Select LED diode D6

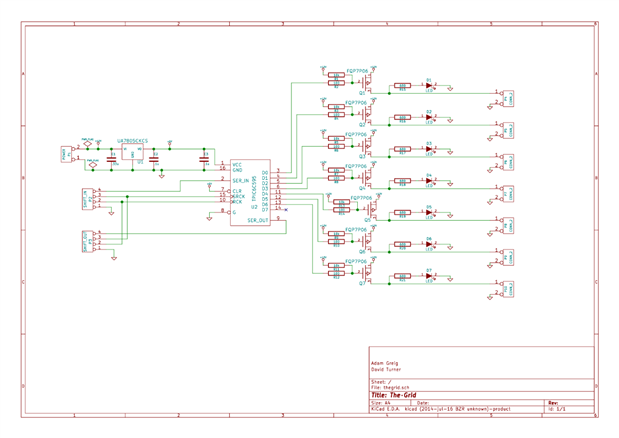(429, 244)
